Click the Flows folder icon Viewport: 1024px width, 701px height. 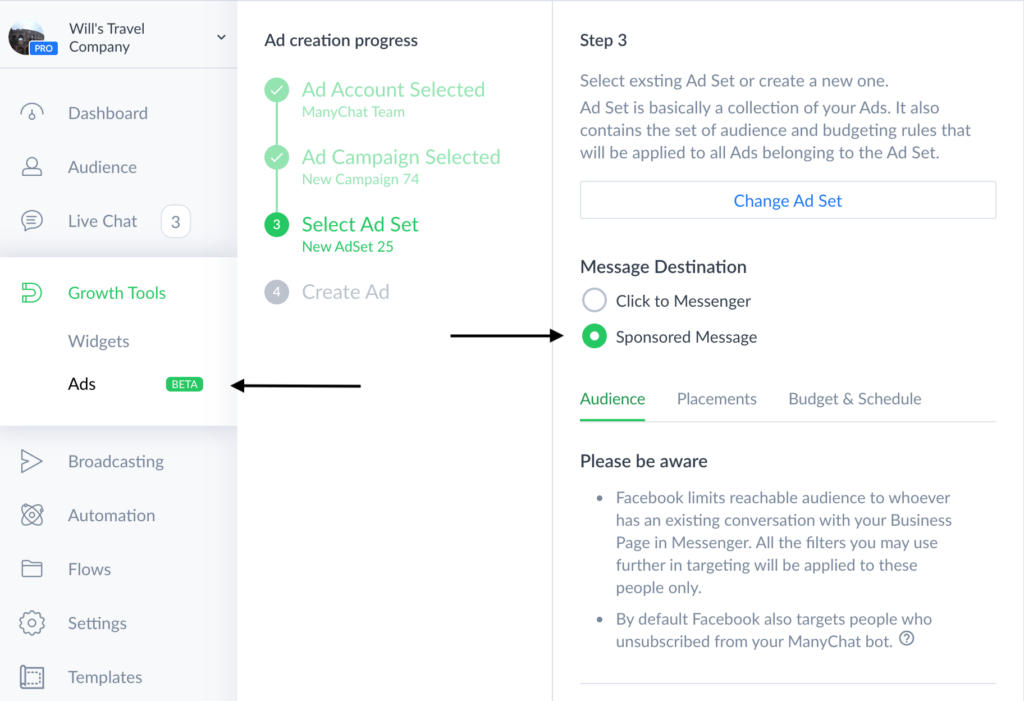[31, 570]
